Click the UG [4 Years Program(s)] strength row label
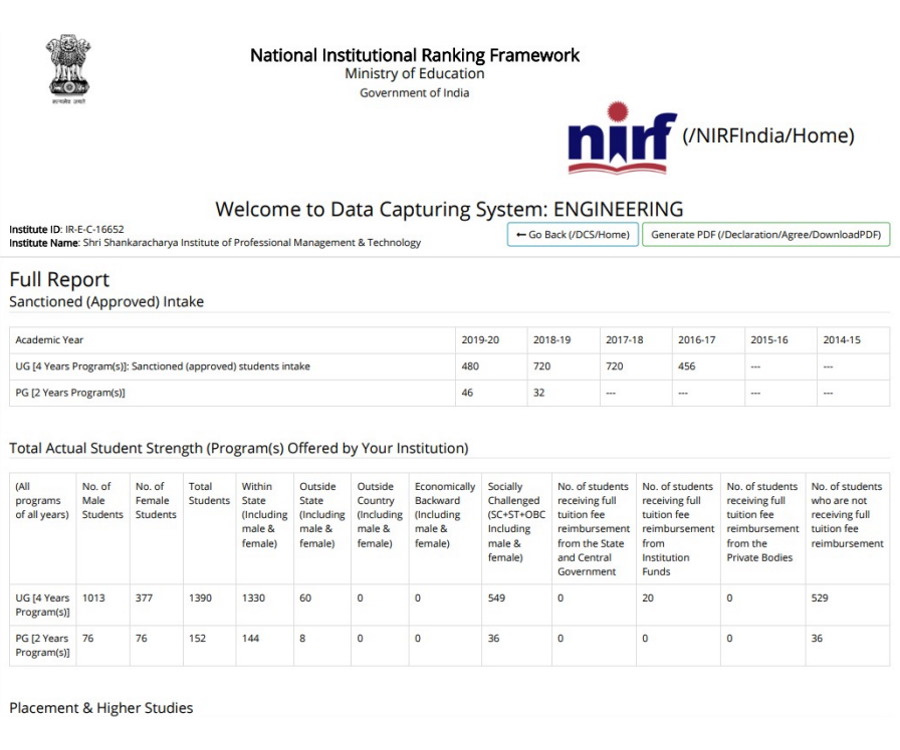 pyautogui.click(x=42, y=605)
